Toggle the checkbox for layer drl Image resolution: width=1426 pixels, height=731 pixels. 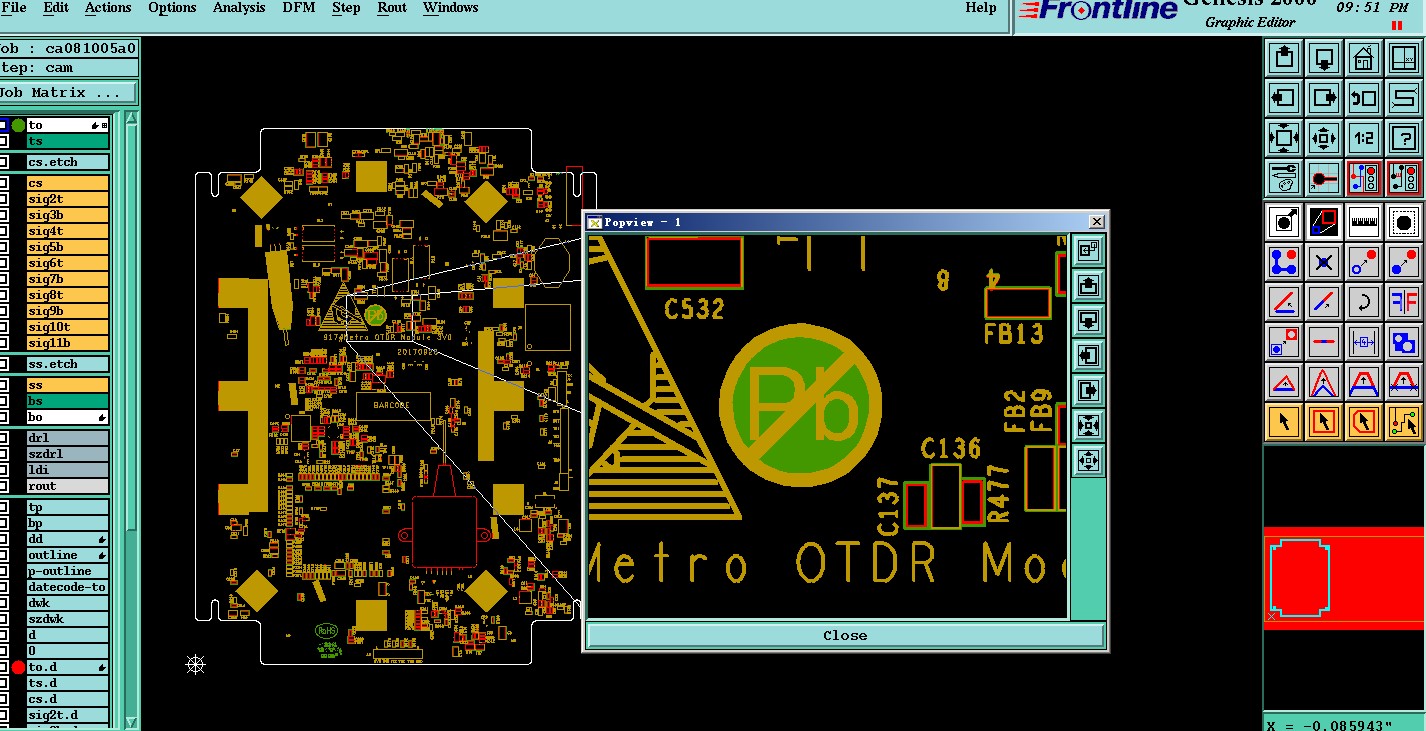[x=4, y=438]
